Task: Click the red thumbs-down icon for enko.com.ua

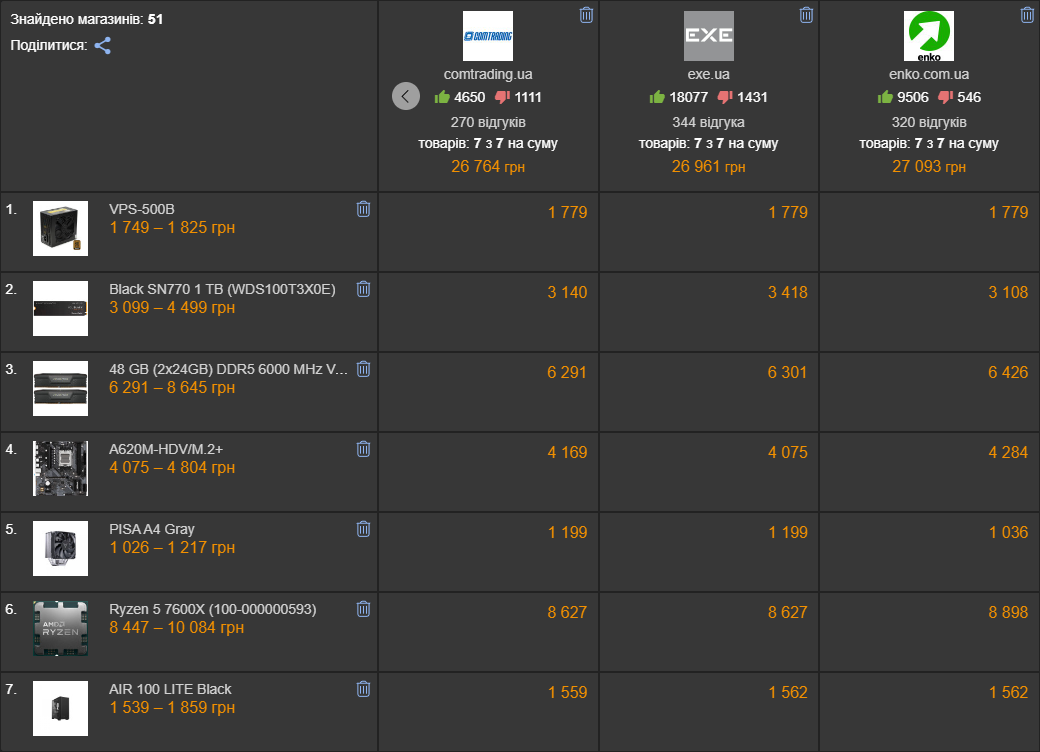Action: pos(946,97)
